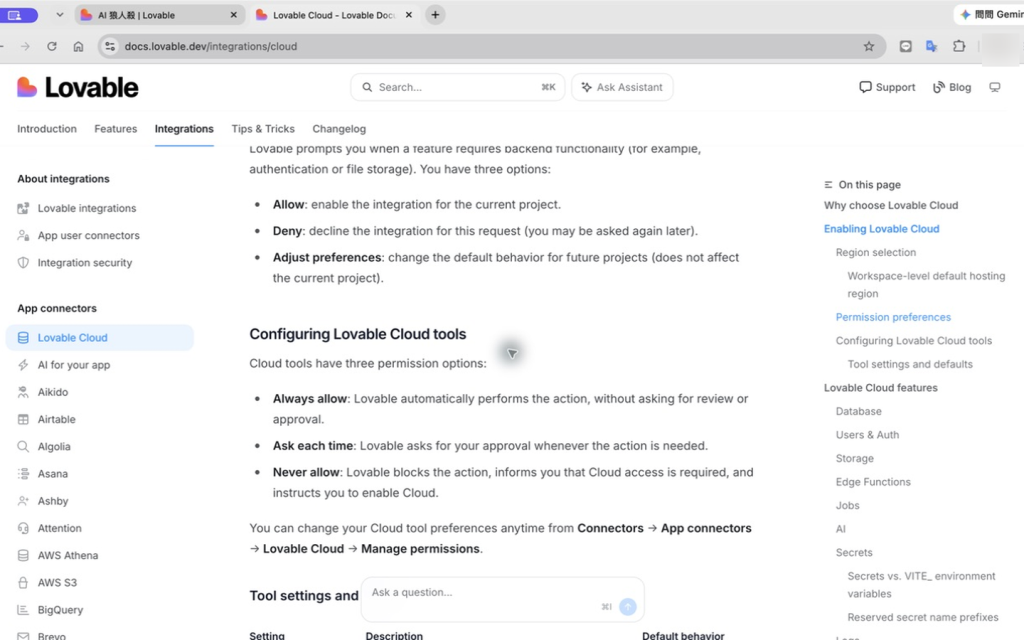
Task: Click the Aikido sidebar icon
Action: tap(23, 392)
